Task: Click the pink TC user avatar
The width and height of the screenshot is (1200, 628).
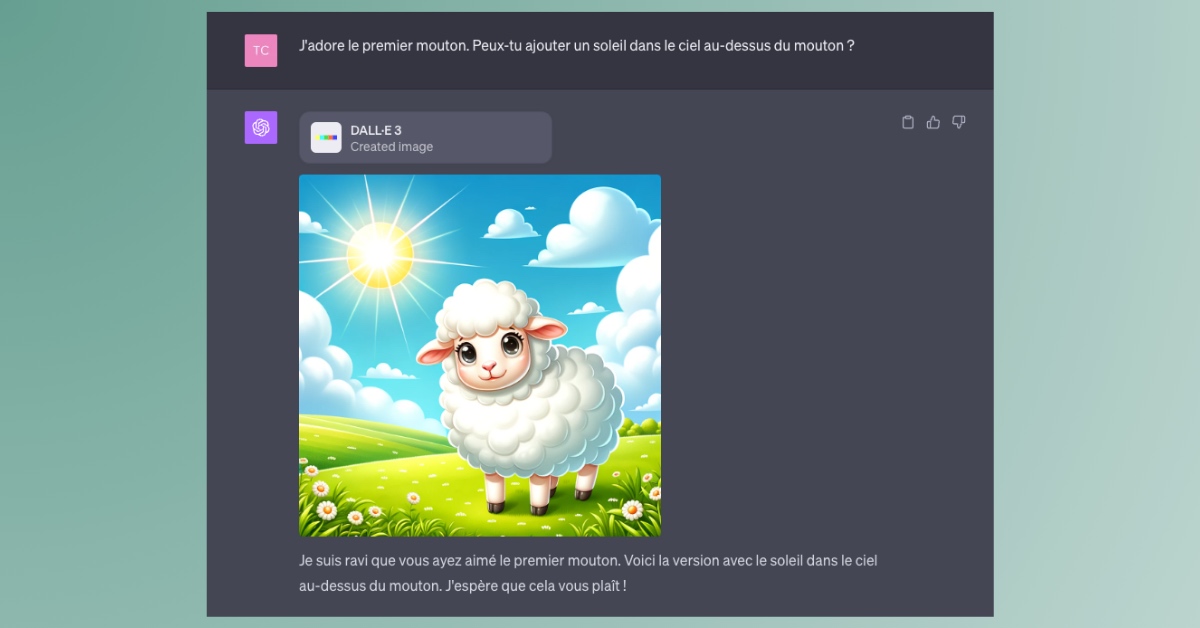Action: 261,50
